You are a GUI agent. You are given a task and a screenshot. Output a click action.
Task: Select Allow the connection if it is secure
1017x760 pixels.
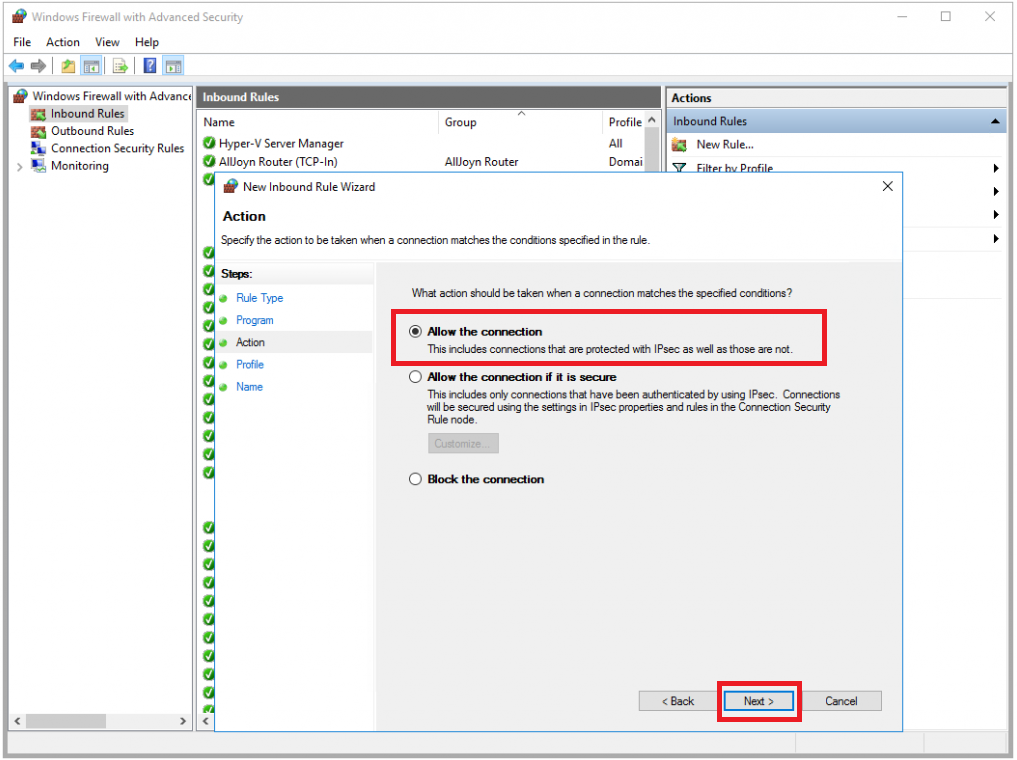415,377
